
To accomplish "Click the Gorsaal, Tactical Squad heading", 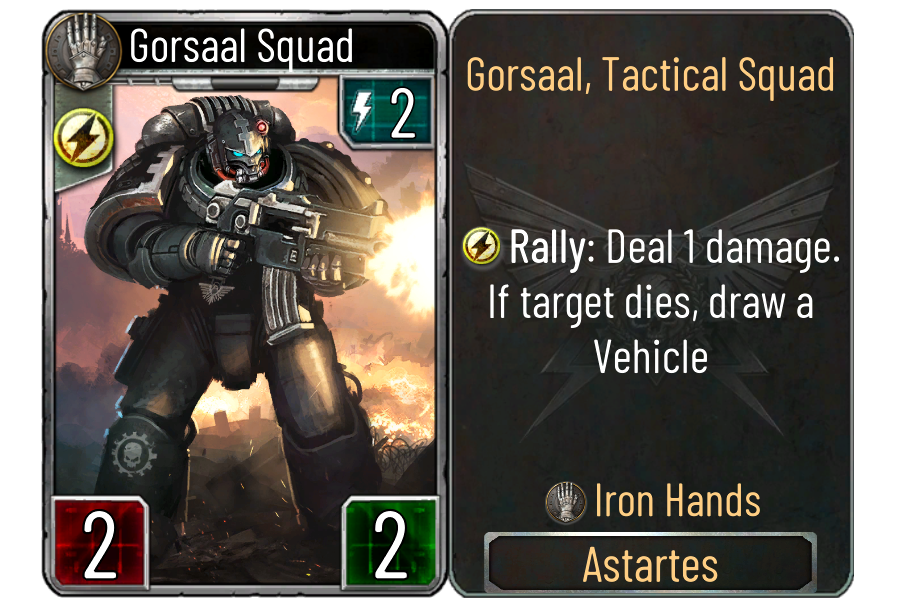I will coord(650,75).
